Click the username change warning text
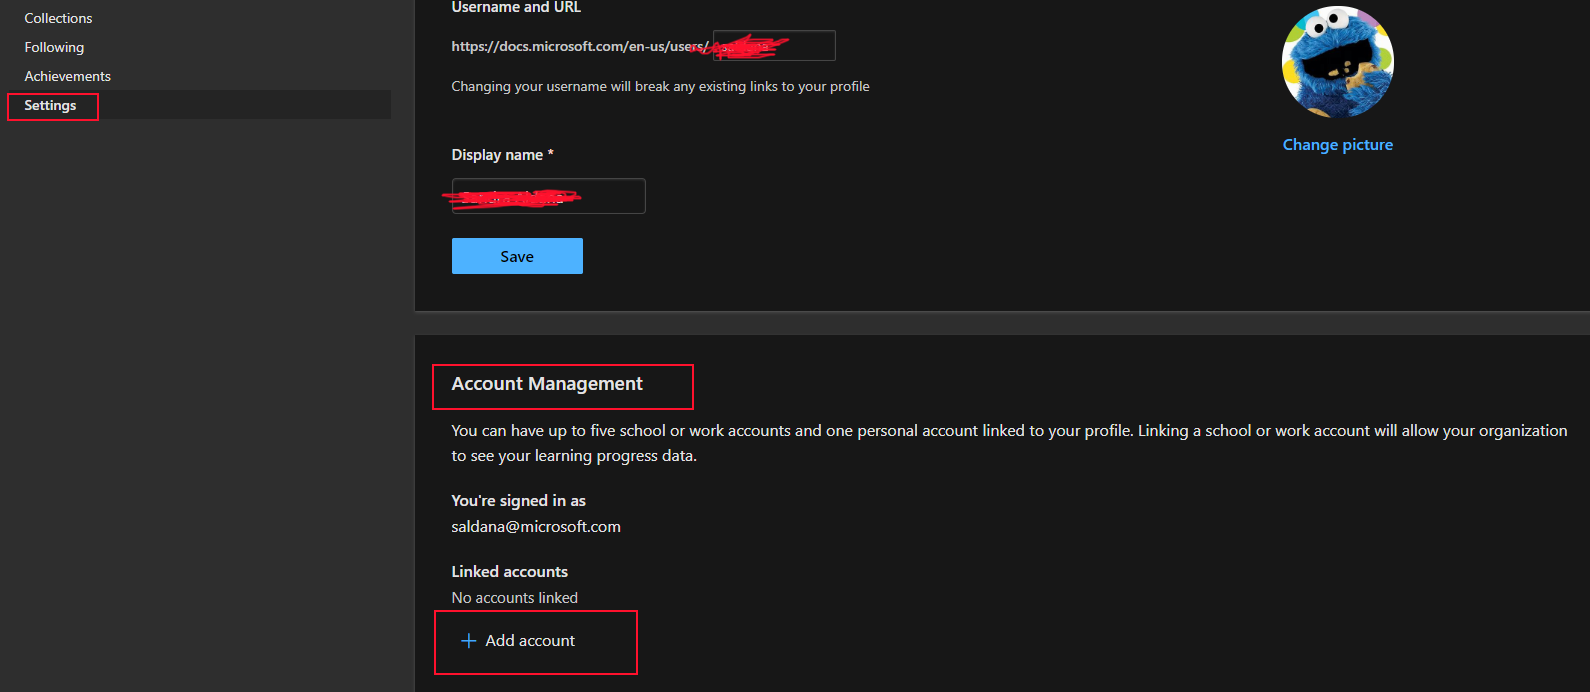 (x=660, y=87)
